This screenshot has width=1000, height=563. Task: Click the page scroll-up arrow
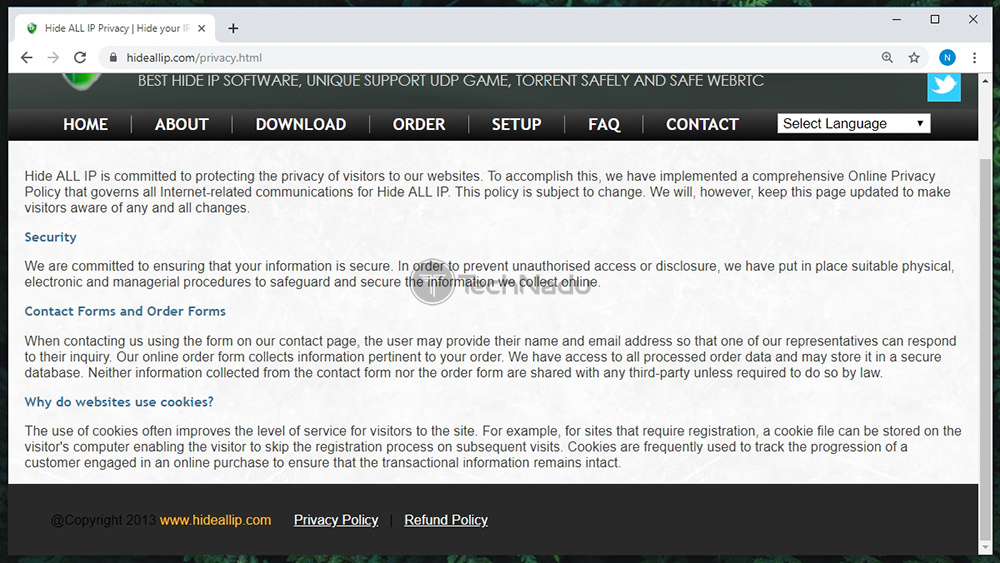click(x=985, y=81)
